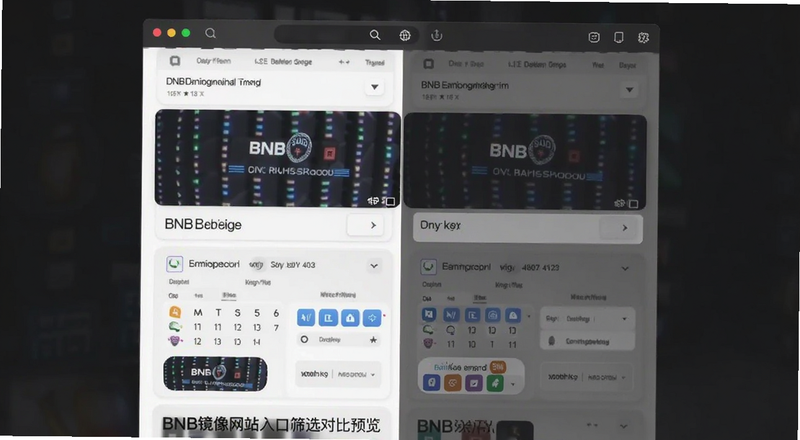The width and height of the screenshot is (800, 440).
Task: Click the fullscreen icon on the left BNB banner
Action: pyautogui.click(x=390, y=202)
